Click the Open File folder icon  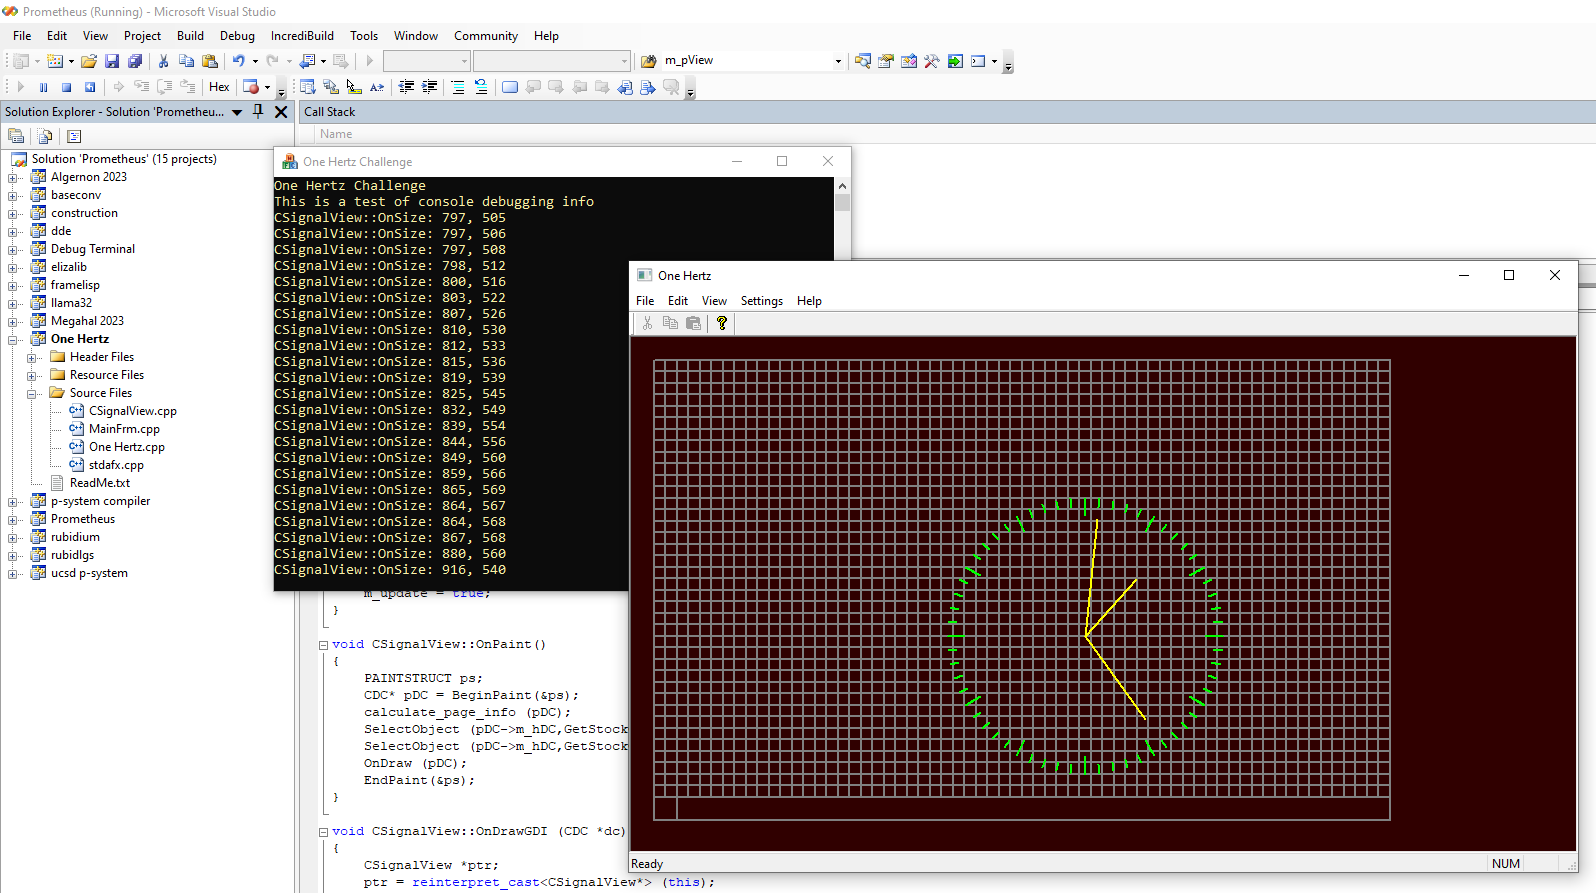coord(89,61)
